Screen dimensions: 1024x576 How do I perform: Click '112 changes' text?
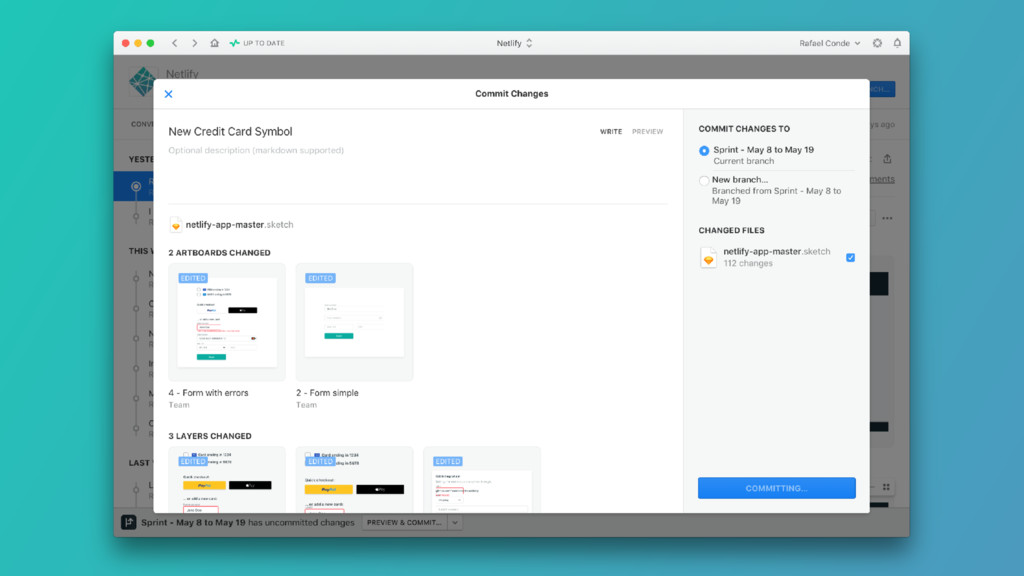point(748,263)
